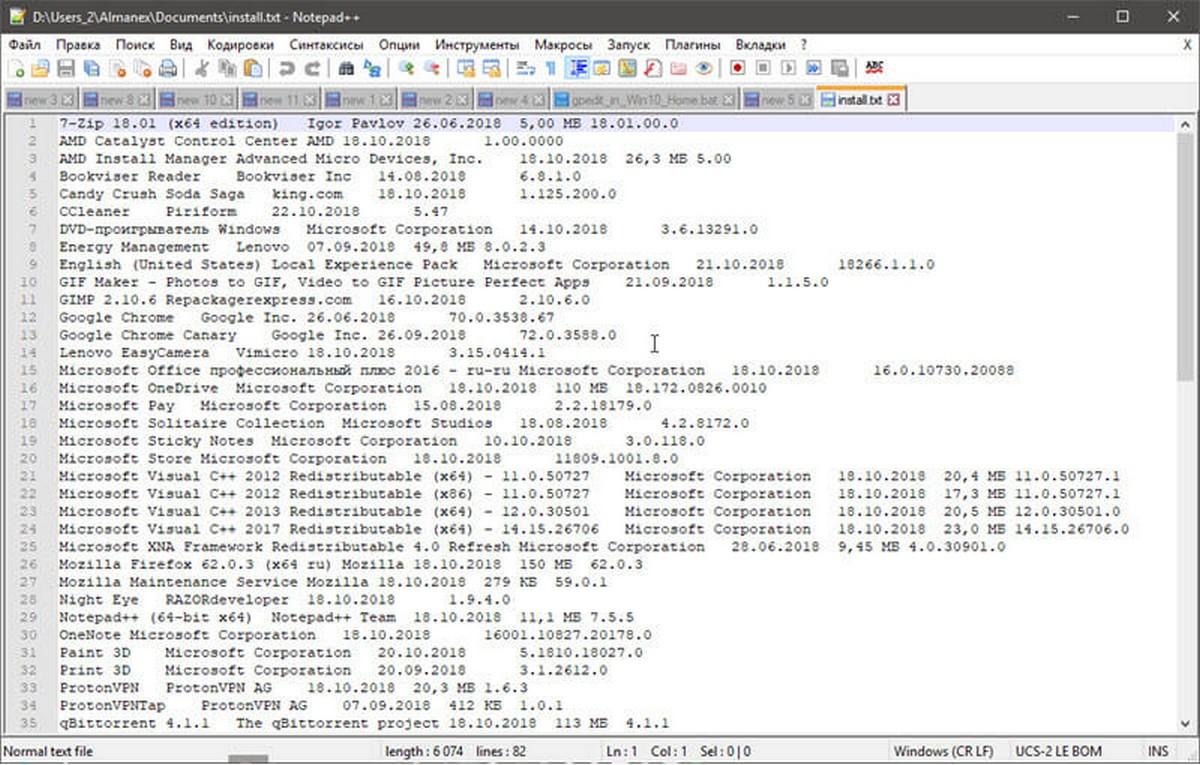Click line number 20 in the margin

pos(30,458)
